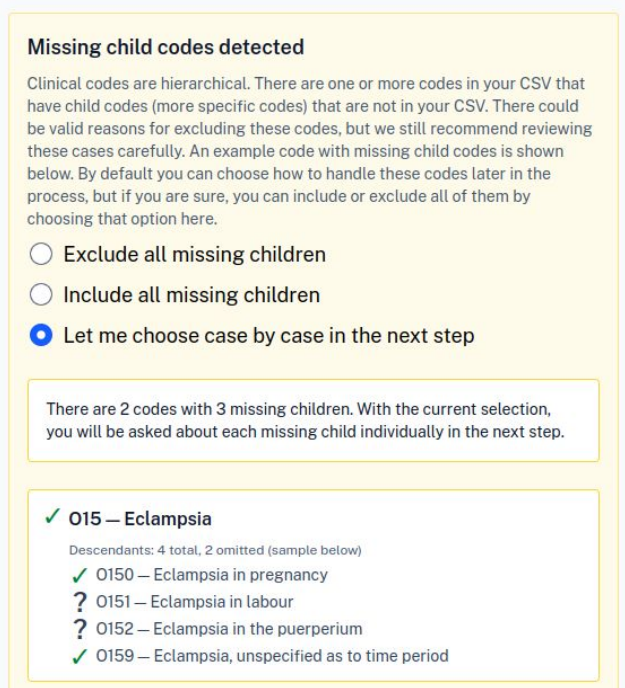The width and height of the screenshot is (625, 688).
Task: Click the Descendants: 4 total, 2 omitted line
Action: (x=215, y=550)
